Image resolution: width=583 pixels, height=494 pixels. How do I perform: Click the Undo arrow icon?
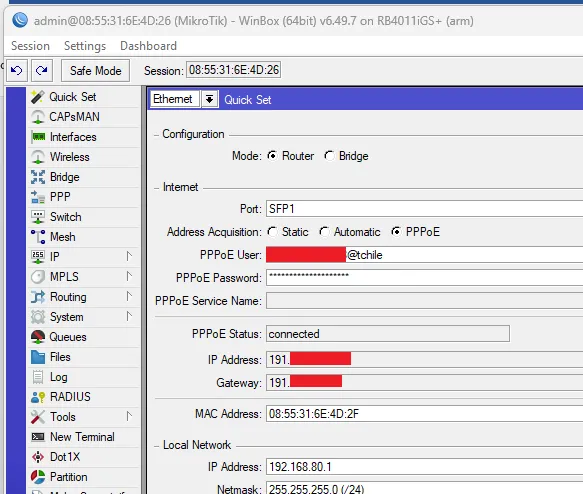[x=17, y=70]
